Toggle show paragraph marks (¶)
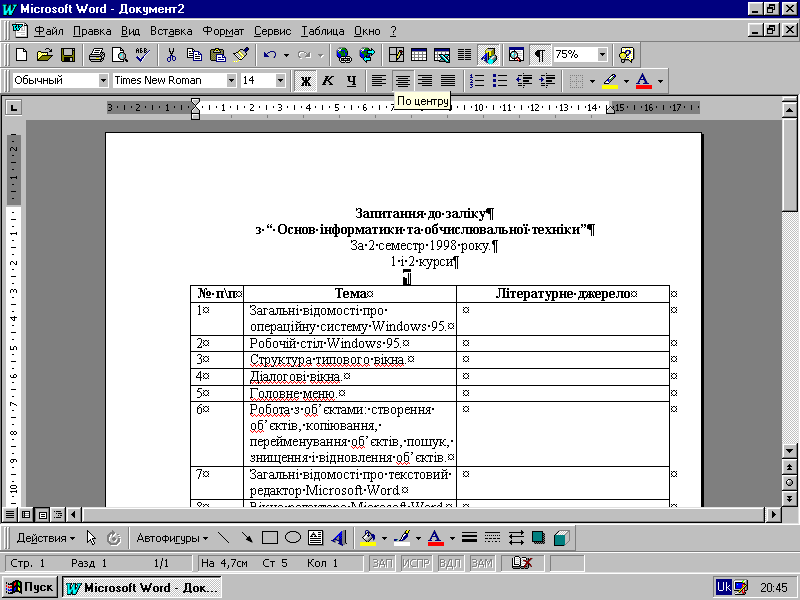800x600 pixels. tap(539, 55)
